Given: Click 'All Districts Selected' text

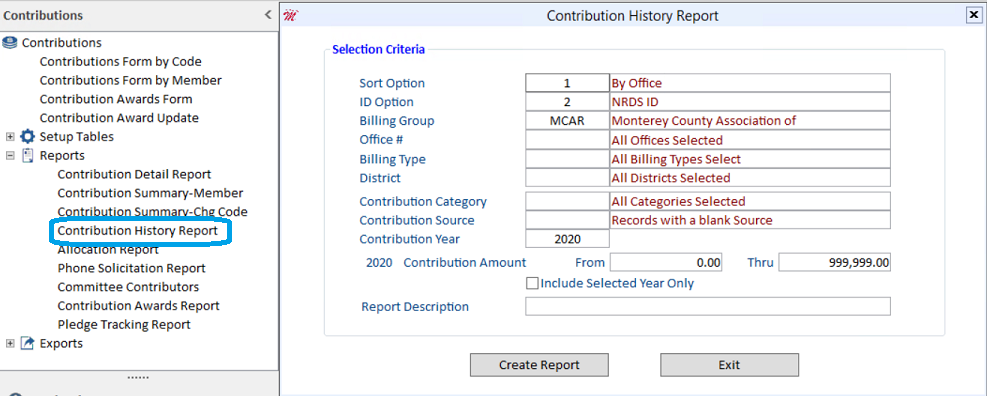Looking at the screenshot, I should coord(670,178).
